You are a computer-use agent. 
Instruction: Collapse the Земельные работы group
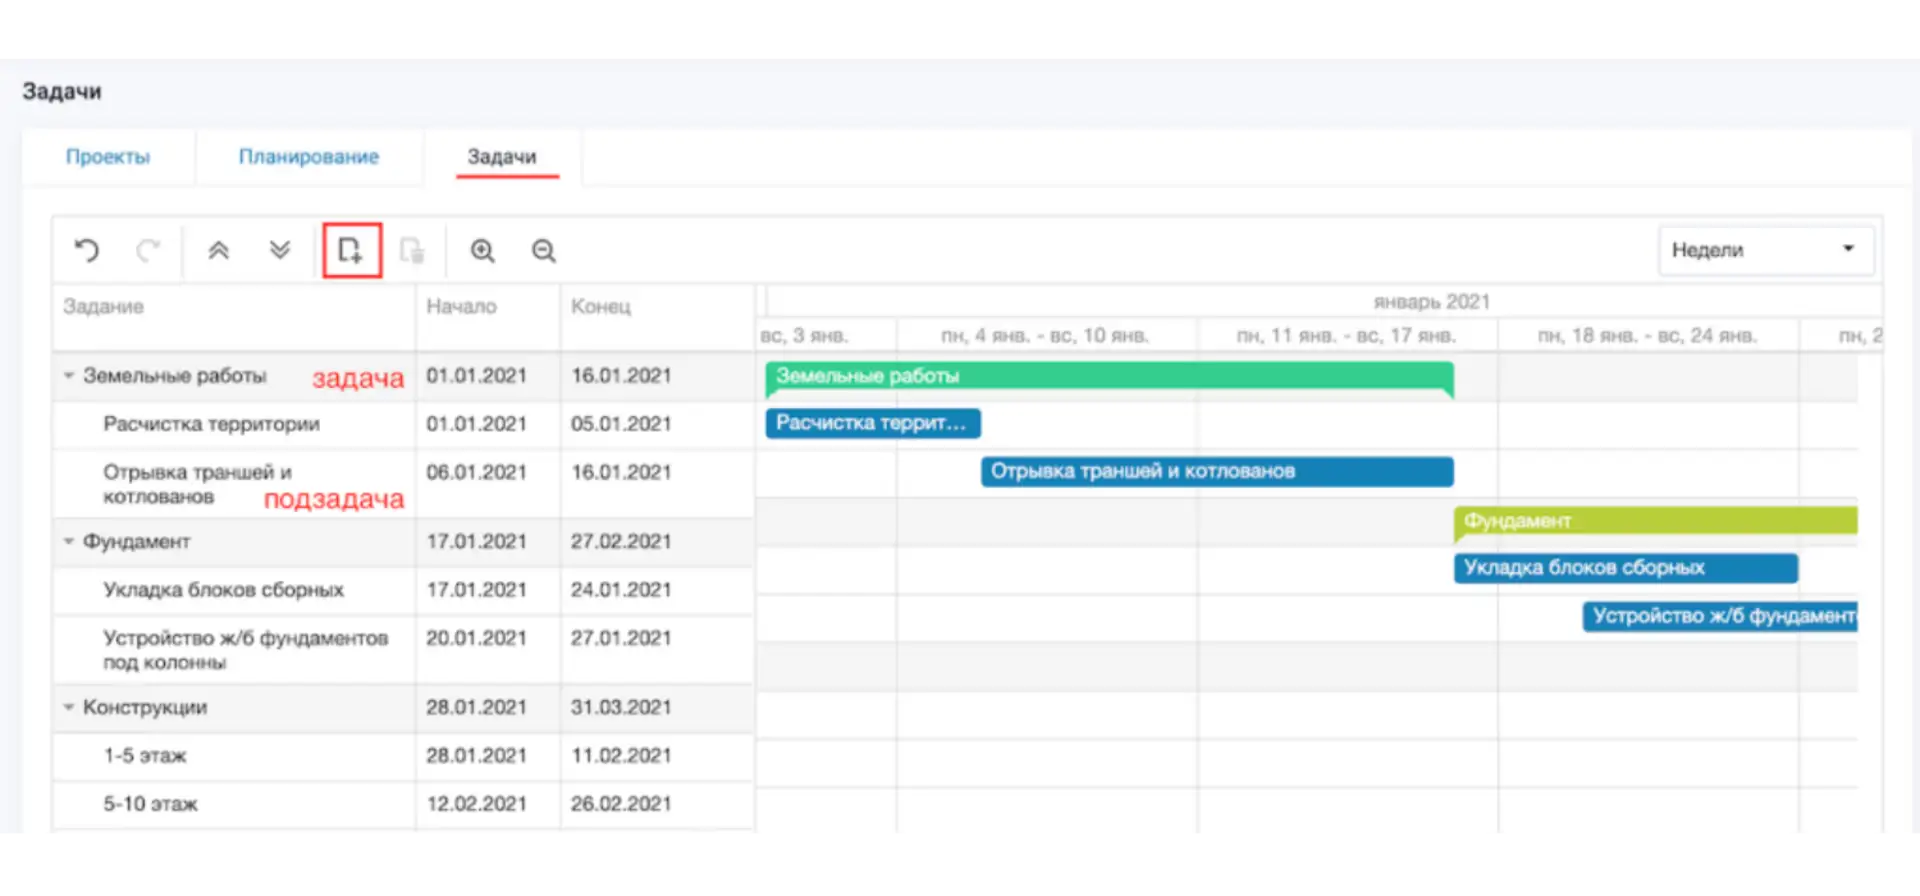(69, 376)
